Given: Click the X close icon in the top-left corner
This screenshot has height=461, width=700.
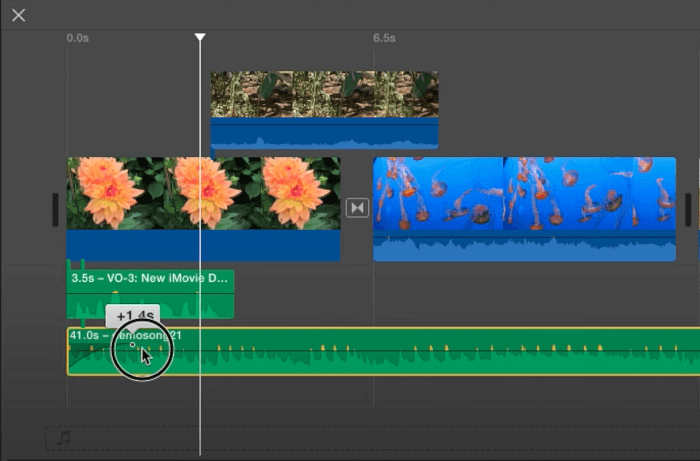Looking at the screenshot, I should (x=19, y=16).
